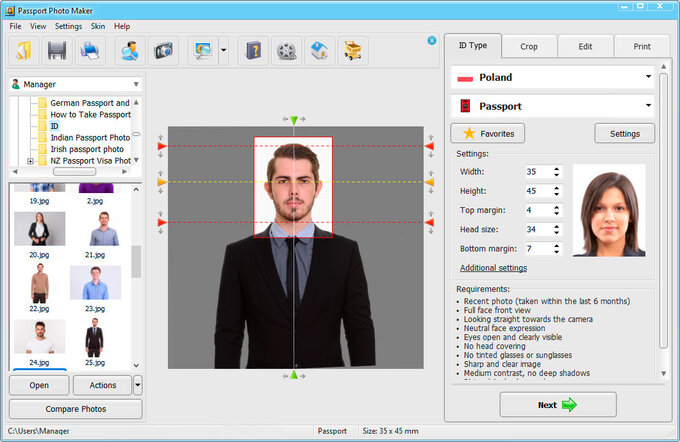Click the film reel video tutorial icon
Viewport: 680px width, 442px height.
tap(287, 51)
